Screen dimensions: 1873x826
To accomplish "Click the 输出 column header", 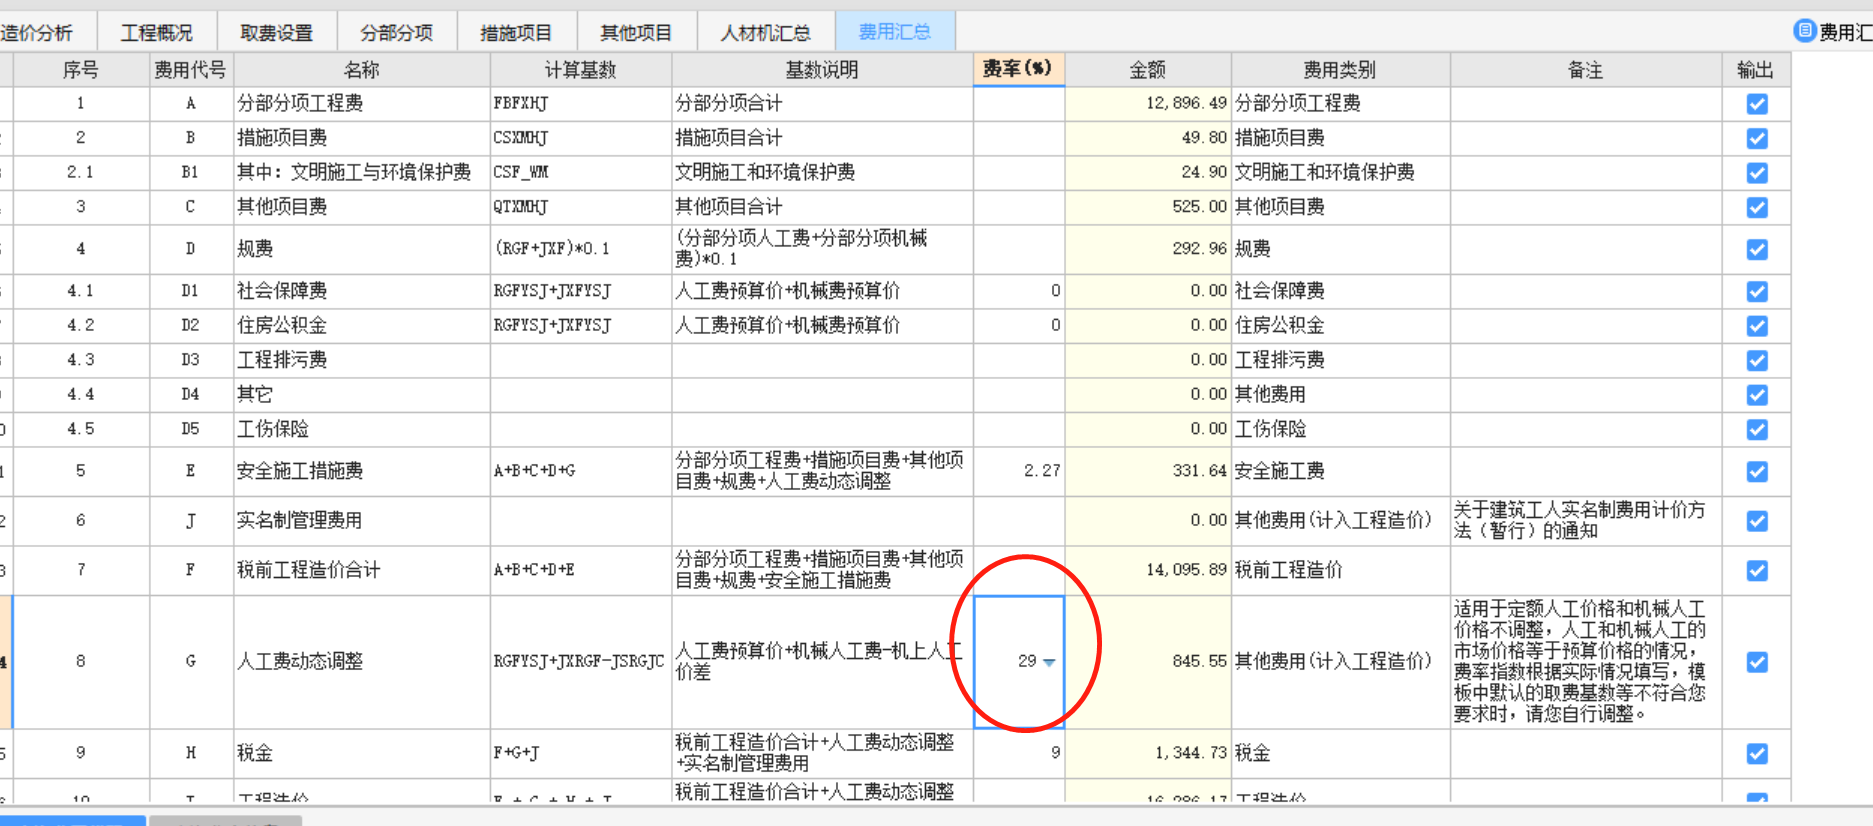I will [1756, 70].
